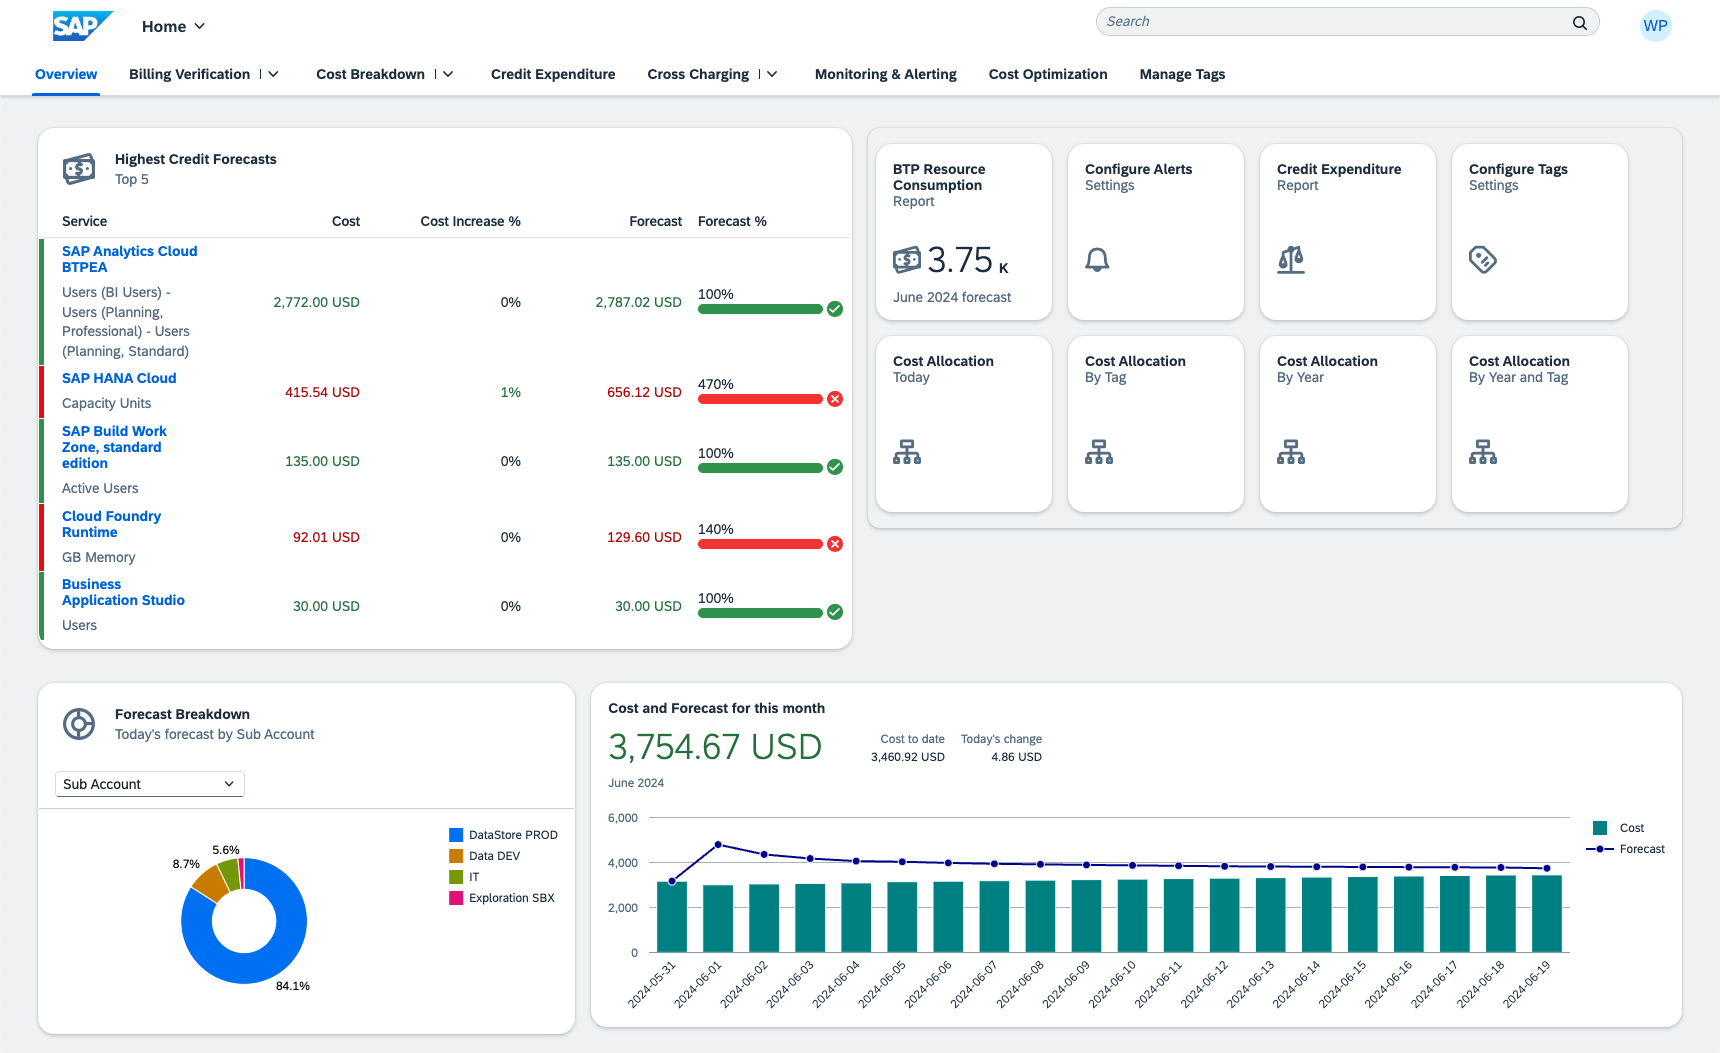This screenshot has width=1720, height=1053.
Task: Click hierarchy icon on Cost Allocation By Tag
Action: [1099, 452]
